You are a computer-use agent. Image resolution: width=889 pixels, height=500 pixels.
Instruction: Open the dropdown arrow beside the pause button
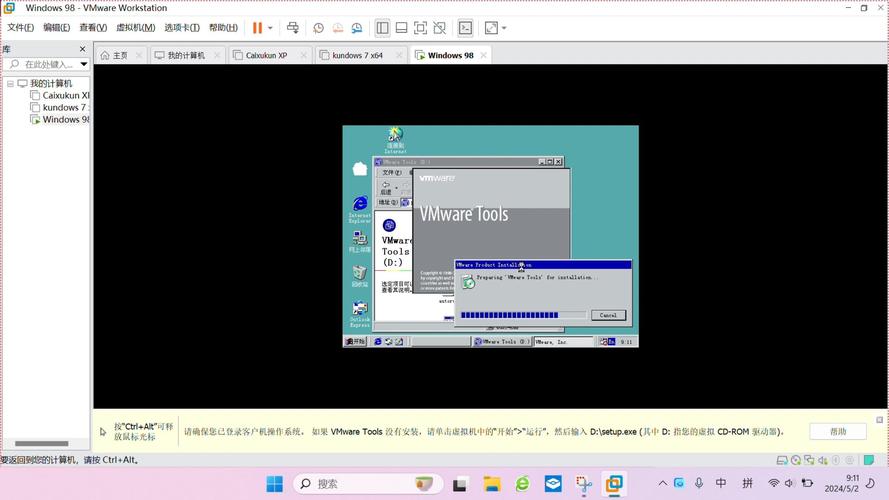tap(270, 28)
